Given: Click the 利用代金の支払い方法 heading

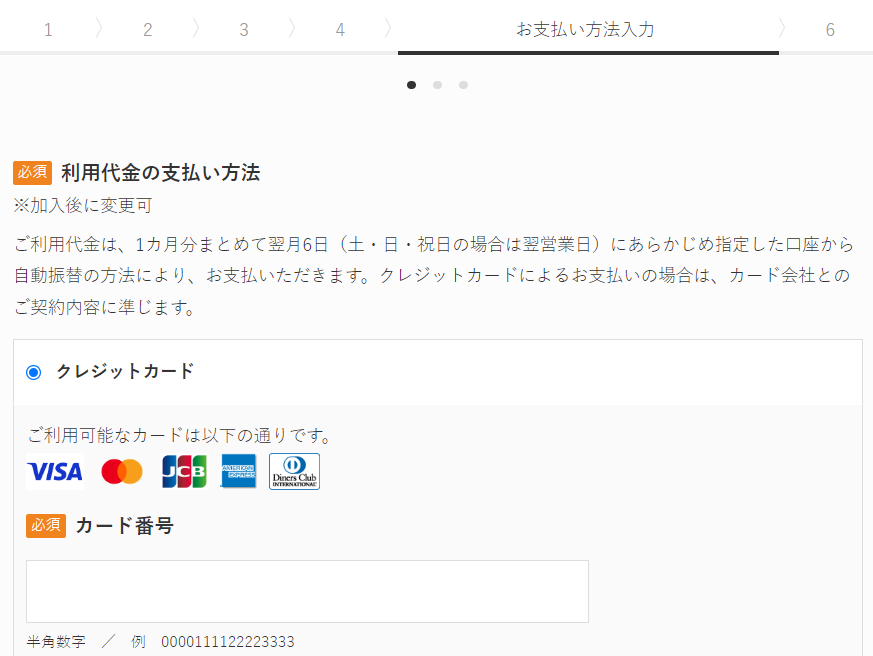Looking at the screenshot, I should point(161,173).
